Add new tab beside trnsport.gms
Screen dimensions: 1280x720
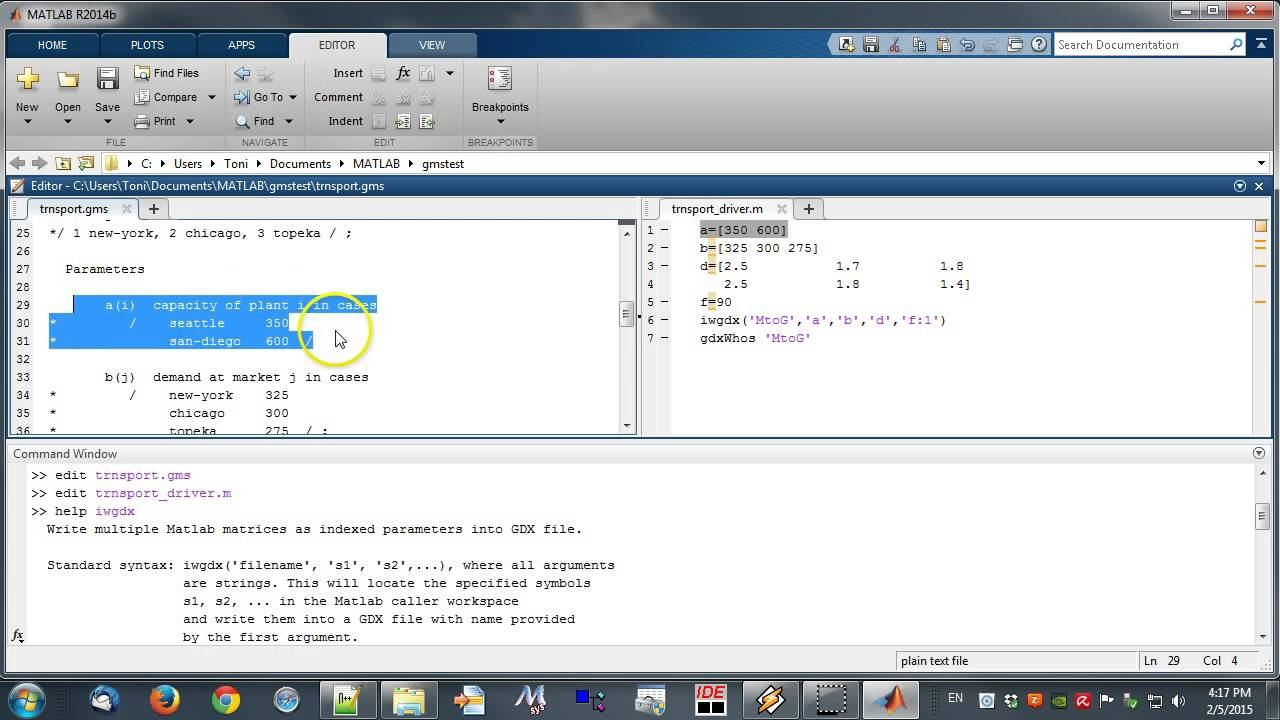click(153, 208)
